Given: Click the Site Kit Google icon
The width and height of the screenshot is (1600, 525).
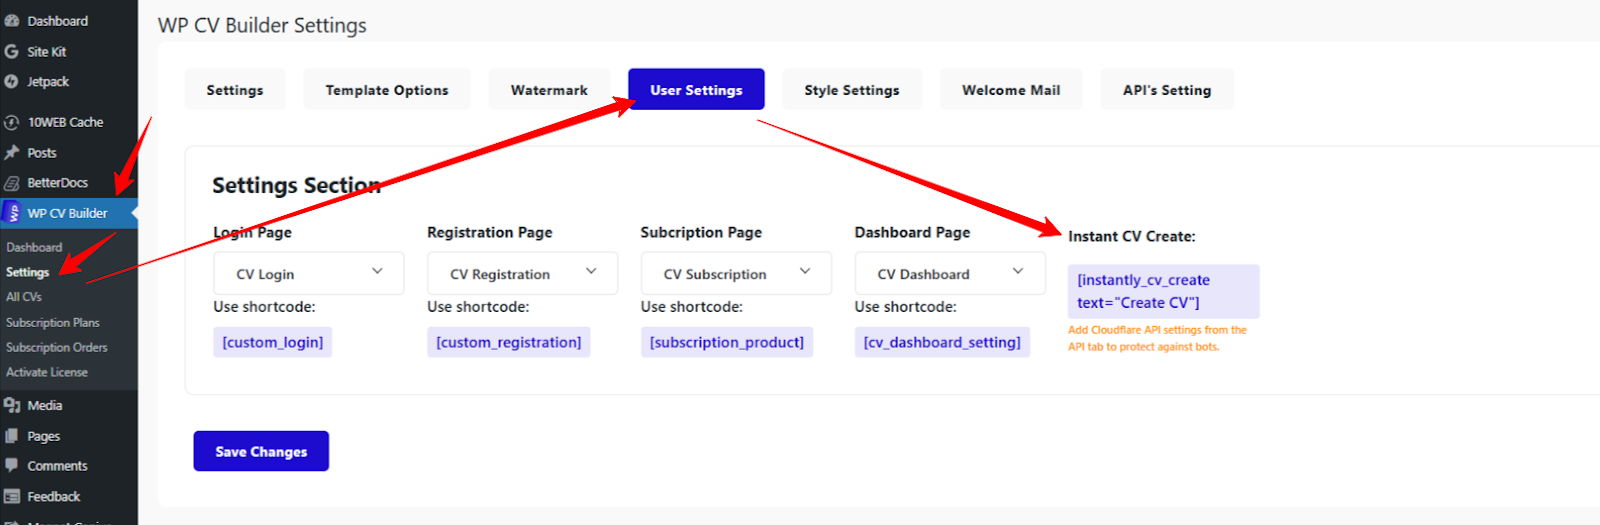Looking at the screenshot, I should [12, 51].
